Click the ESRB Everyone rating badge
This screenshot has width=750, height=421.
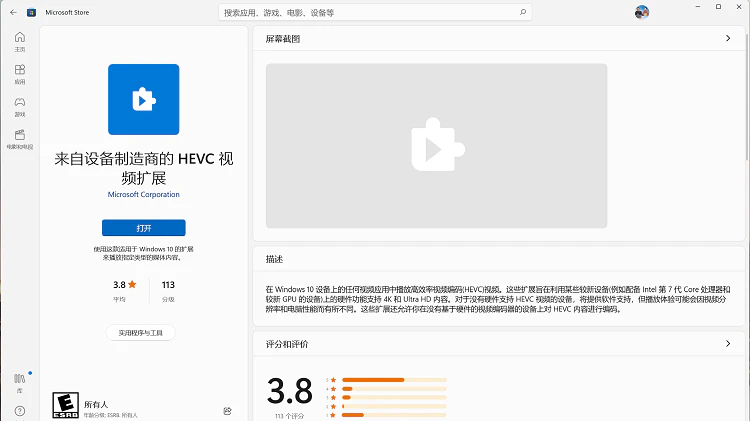[x=66, y=405]
